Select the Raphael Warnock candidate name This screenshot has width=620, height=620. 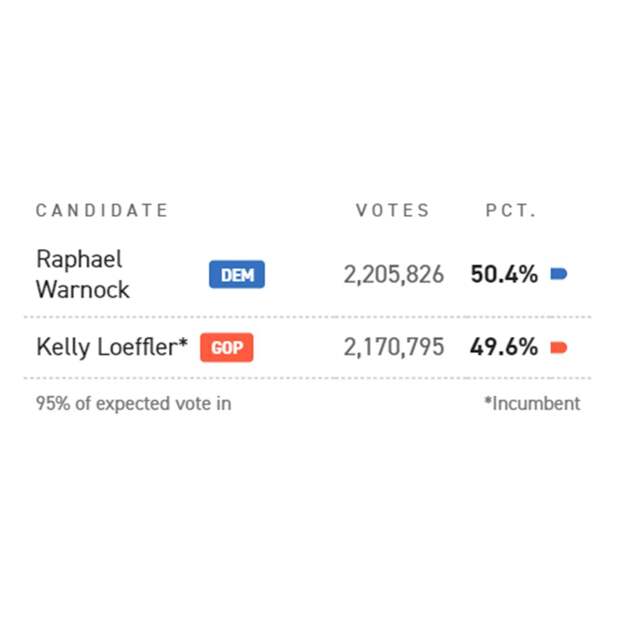83,274
